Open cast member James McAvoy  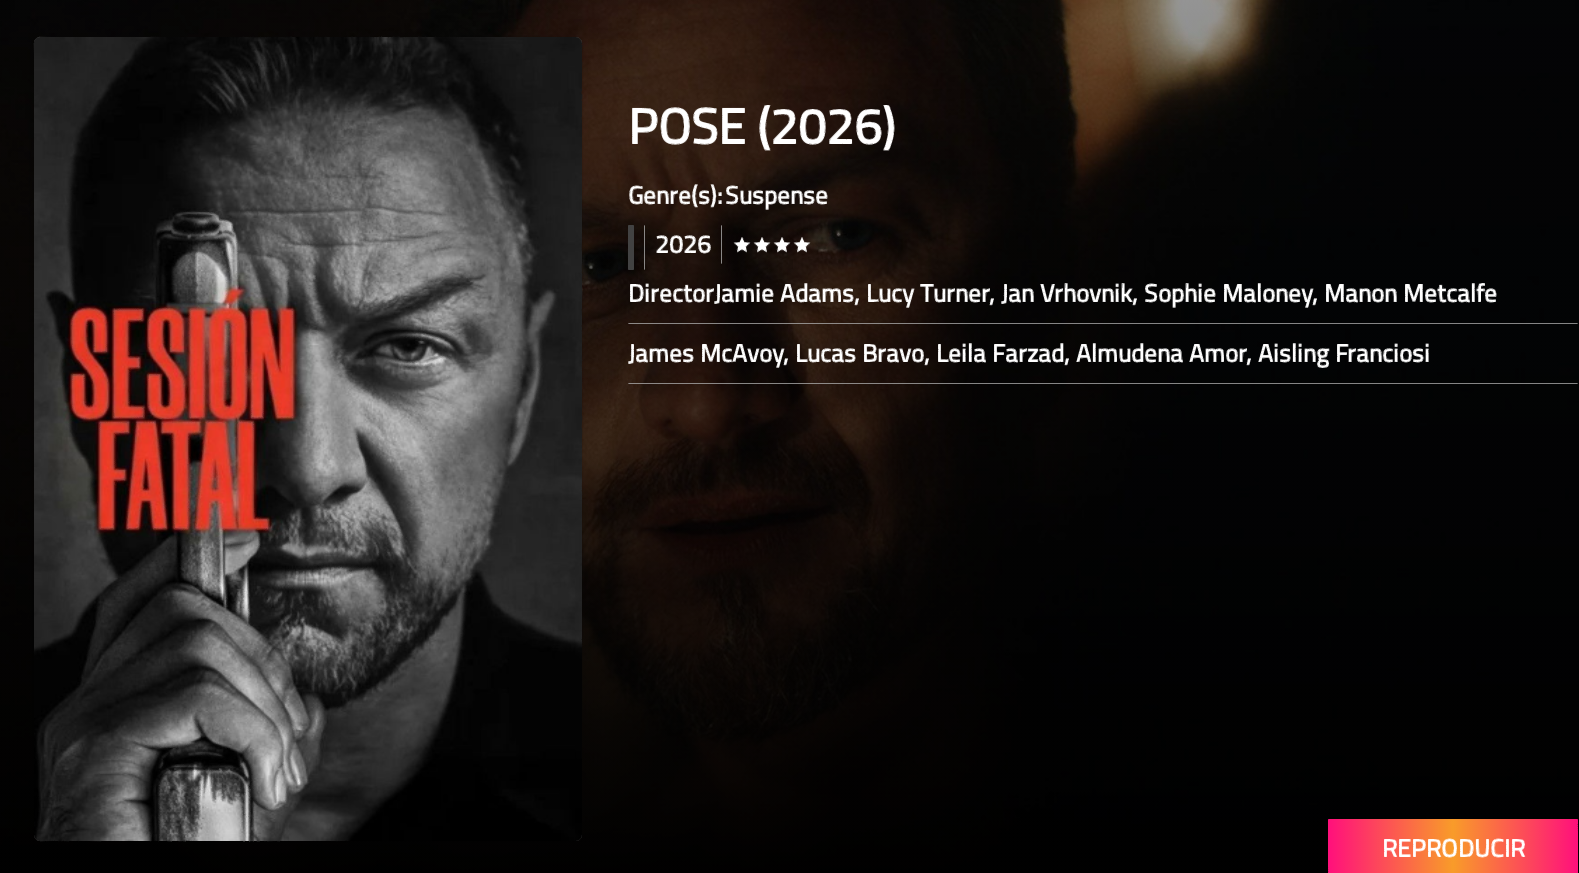(706, 354)
